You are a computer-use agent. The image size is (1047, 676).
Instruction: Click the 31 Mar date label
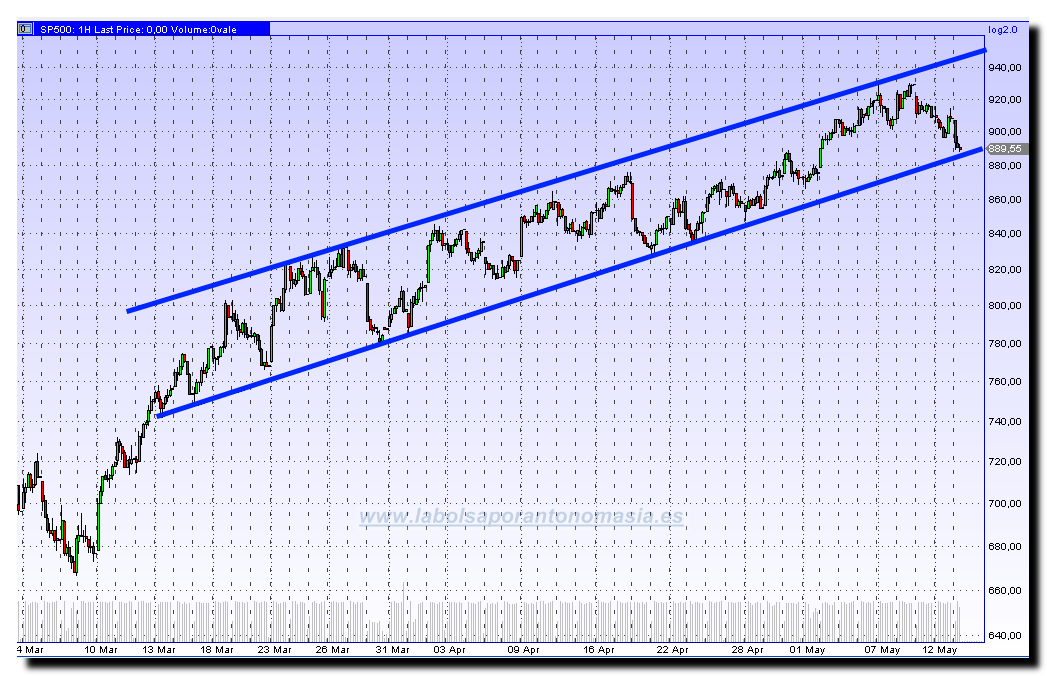391,649
